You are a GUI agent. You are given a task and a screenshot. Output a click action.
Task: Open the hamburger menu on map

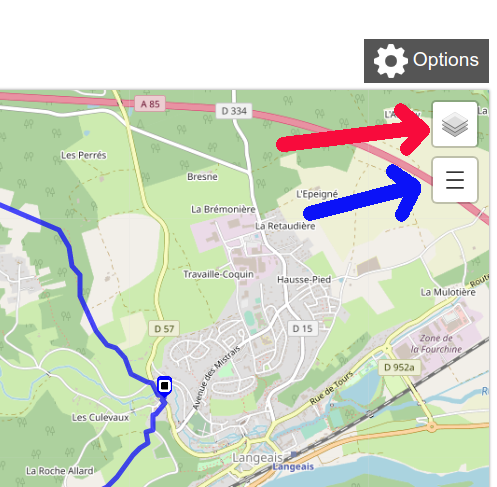coord(455,180)
